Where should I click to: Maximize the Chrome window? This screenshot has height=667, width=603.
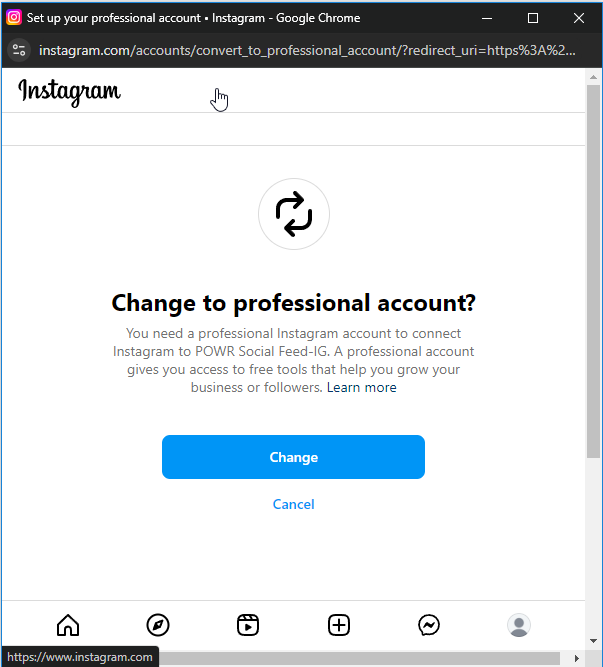click(x=533, y=18)
